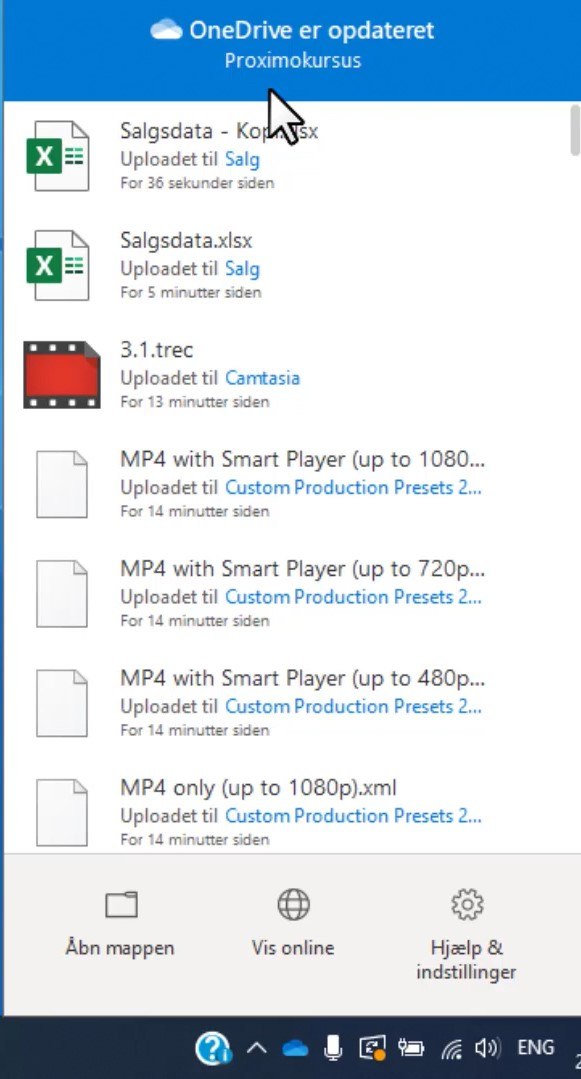Click the microphone icon in the taskbar
This screenshot has width=581, height=1079.
[333, 1048]
